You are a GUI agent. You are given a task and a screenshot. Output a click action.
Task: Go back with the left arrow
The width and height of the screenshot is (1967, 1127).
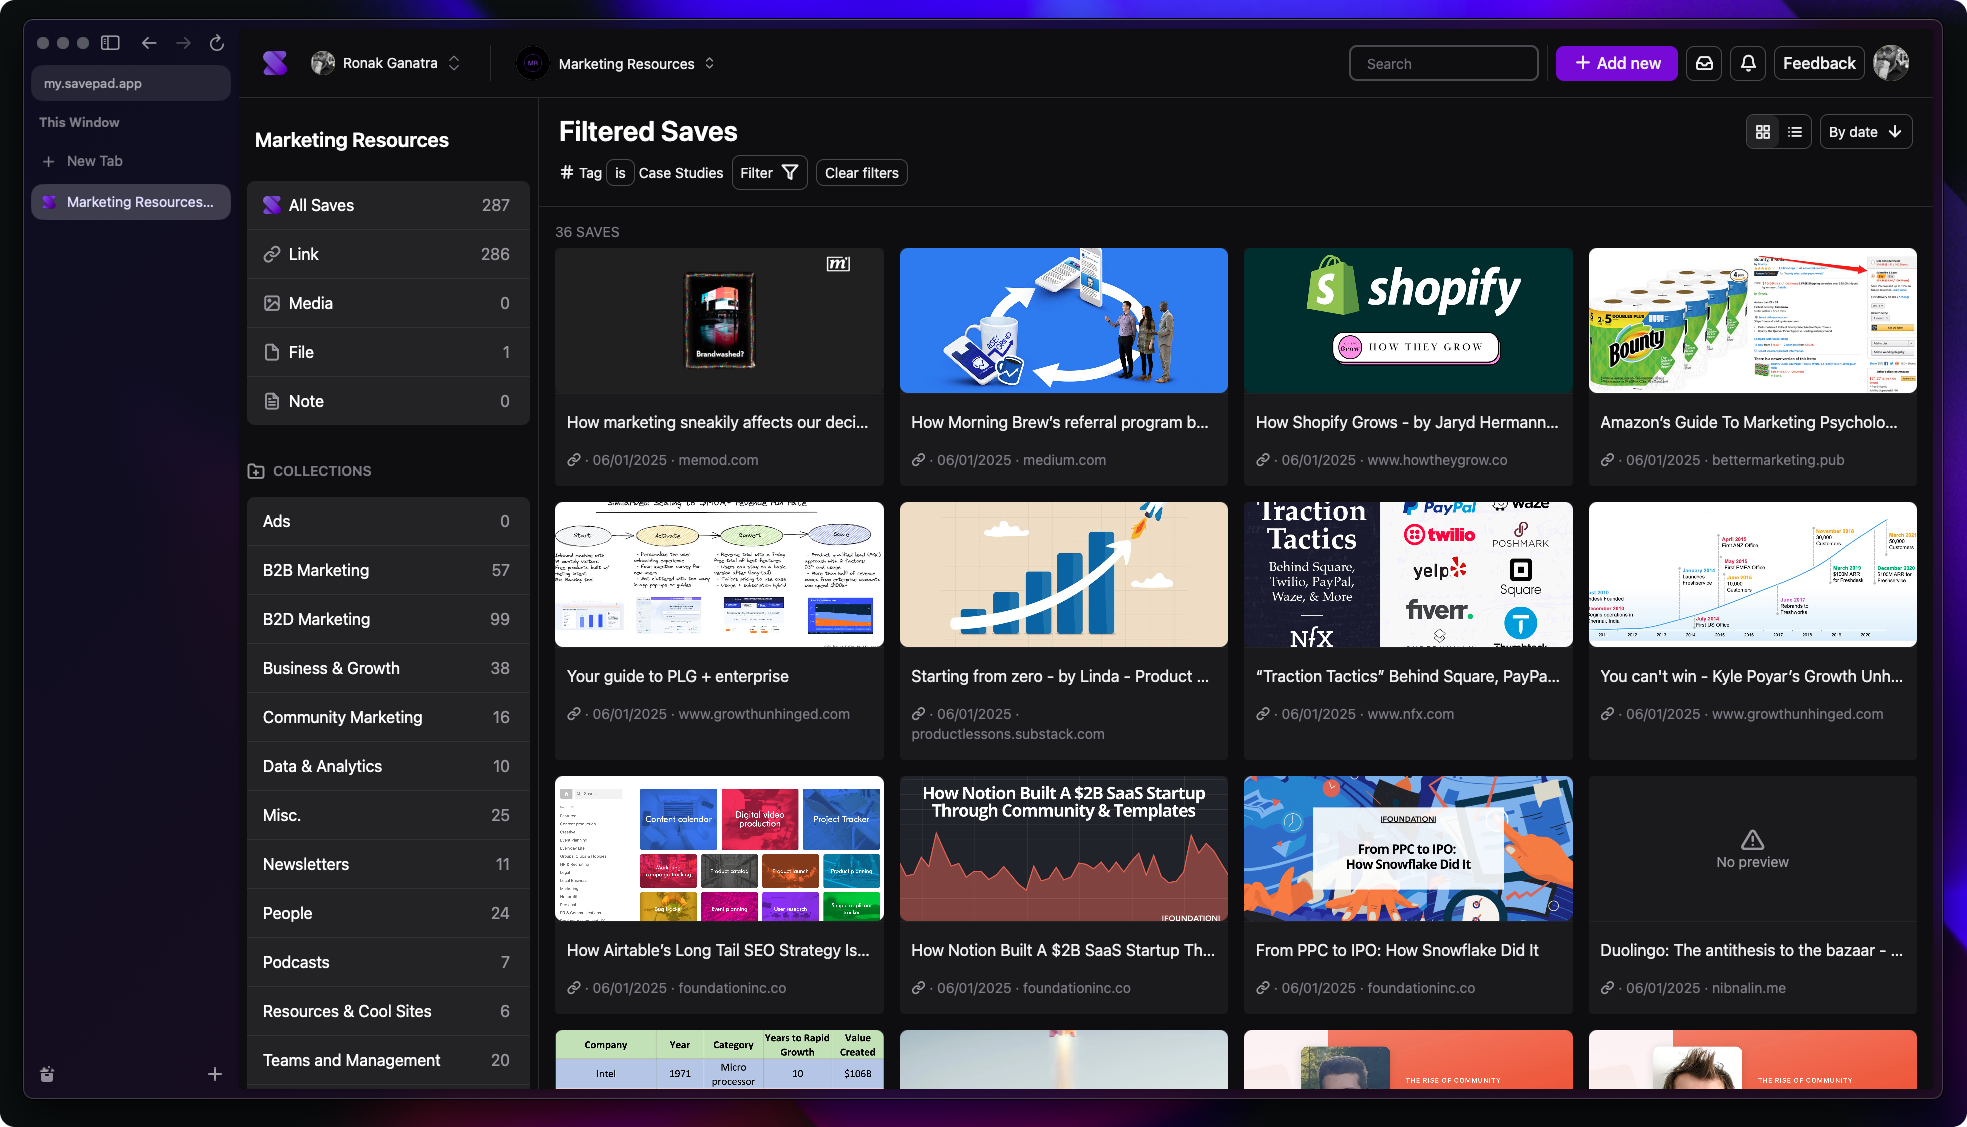tap(149, 43)
